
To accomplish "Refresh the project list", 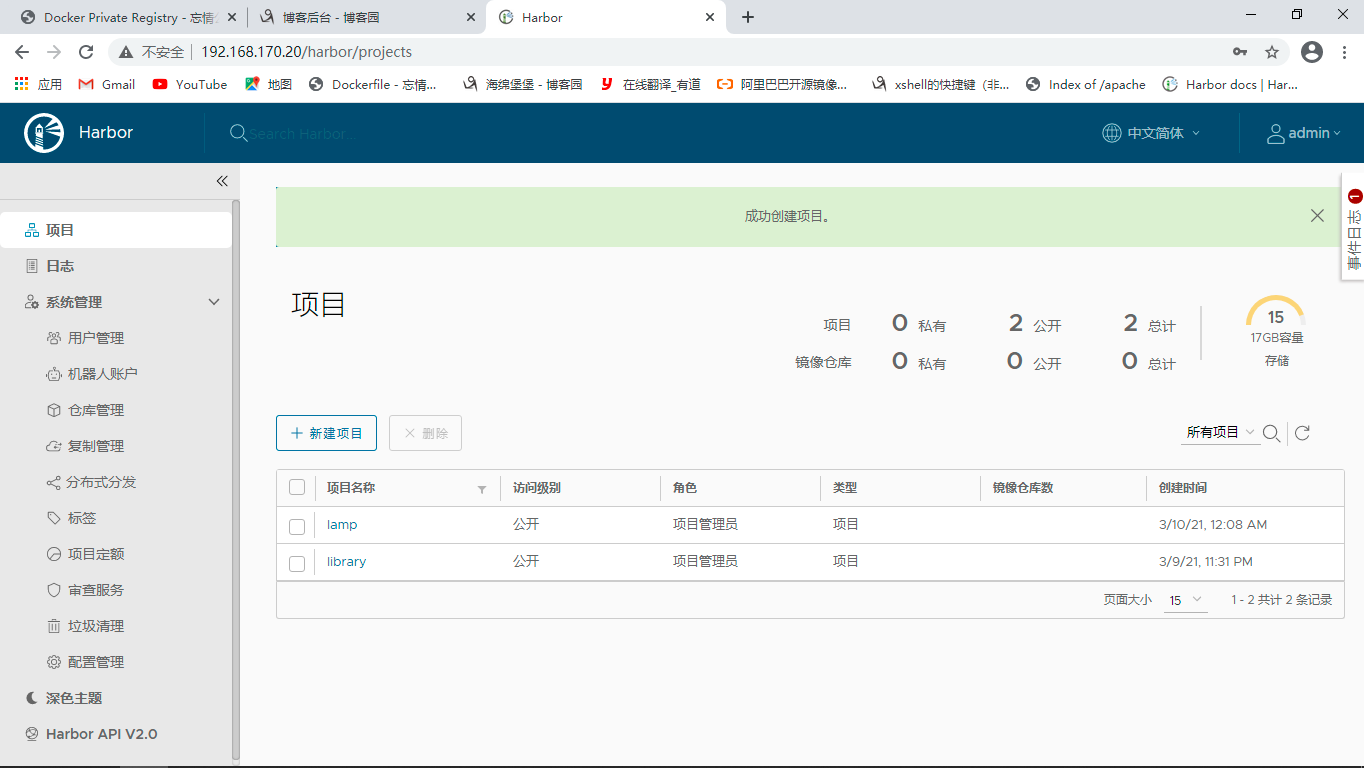I will (x=1302, y=433).
